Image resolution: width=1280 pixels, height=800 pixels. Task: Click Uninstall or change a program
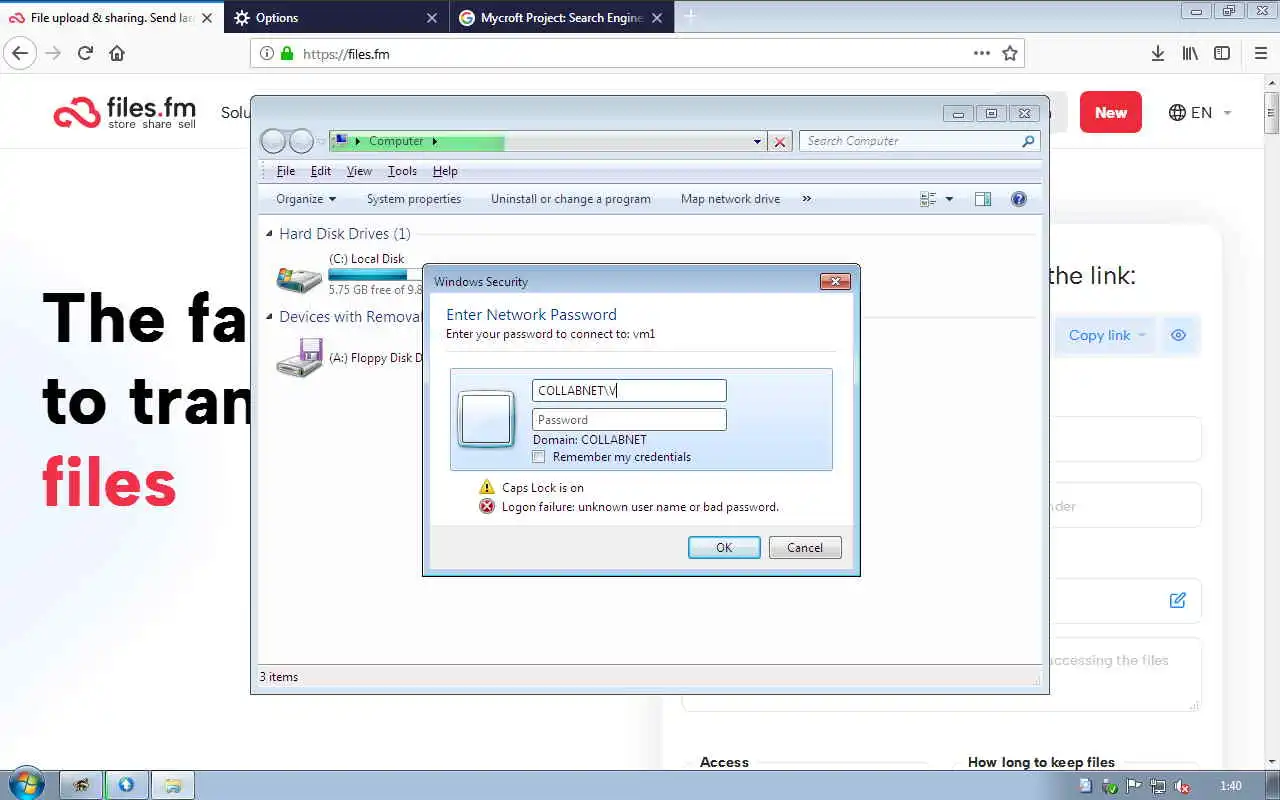(x=571, y=199)
